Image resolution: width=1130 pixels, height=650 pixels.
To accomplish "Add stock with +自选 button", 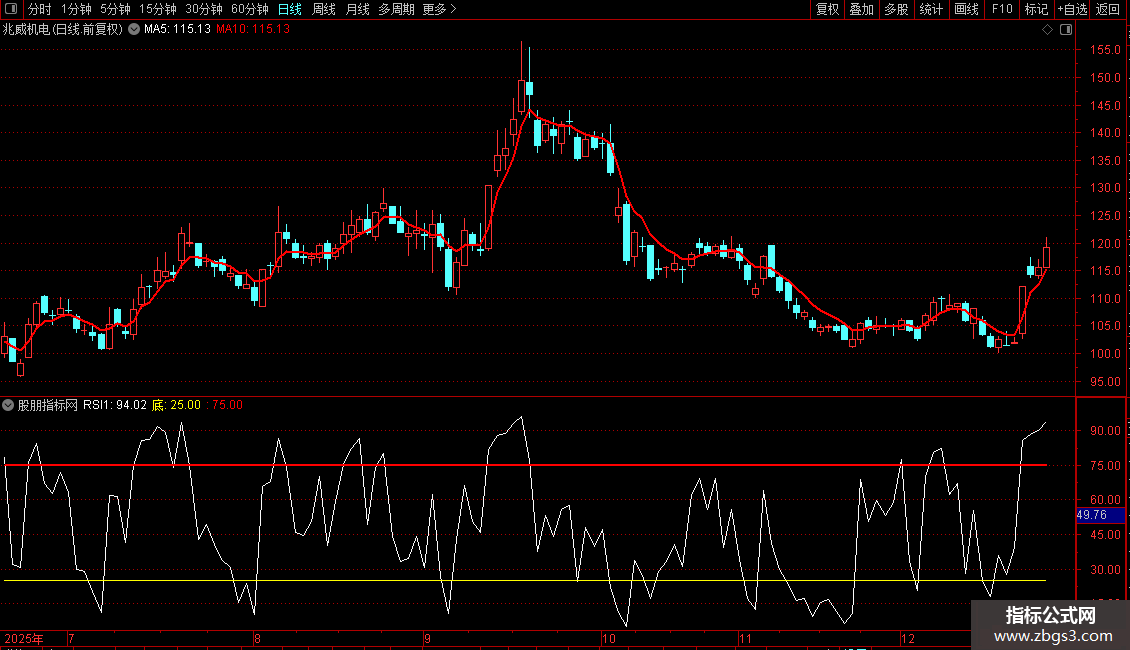I will point(1072,9).
